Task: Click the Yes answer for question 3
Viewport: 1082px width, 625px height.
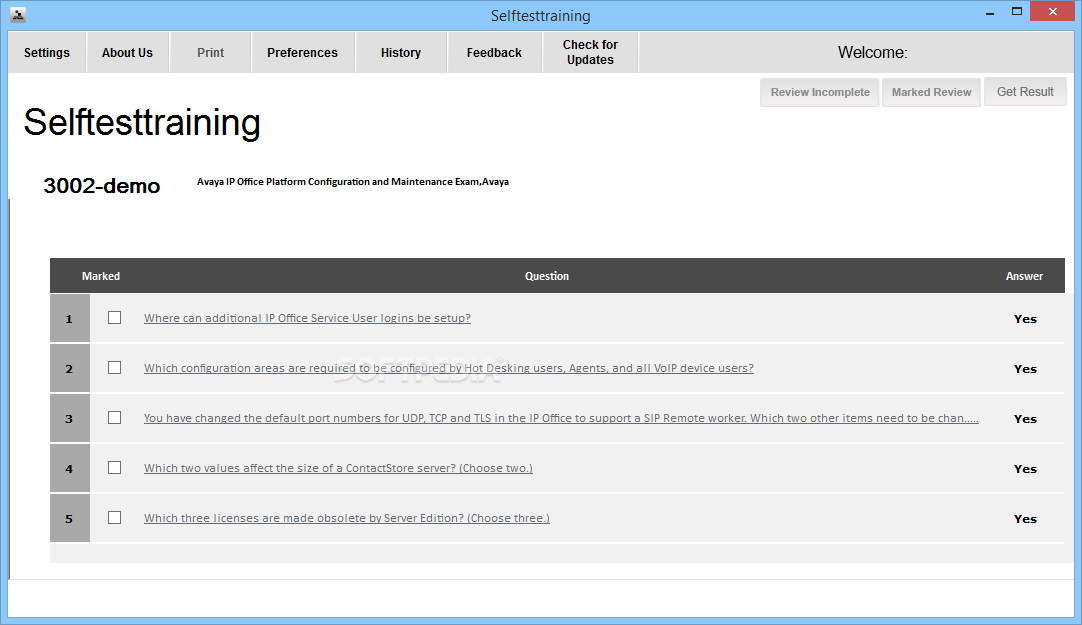Action: [1025, 419]
